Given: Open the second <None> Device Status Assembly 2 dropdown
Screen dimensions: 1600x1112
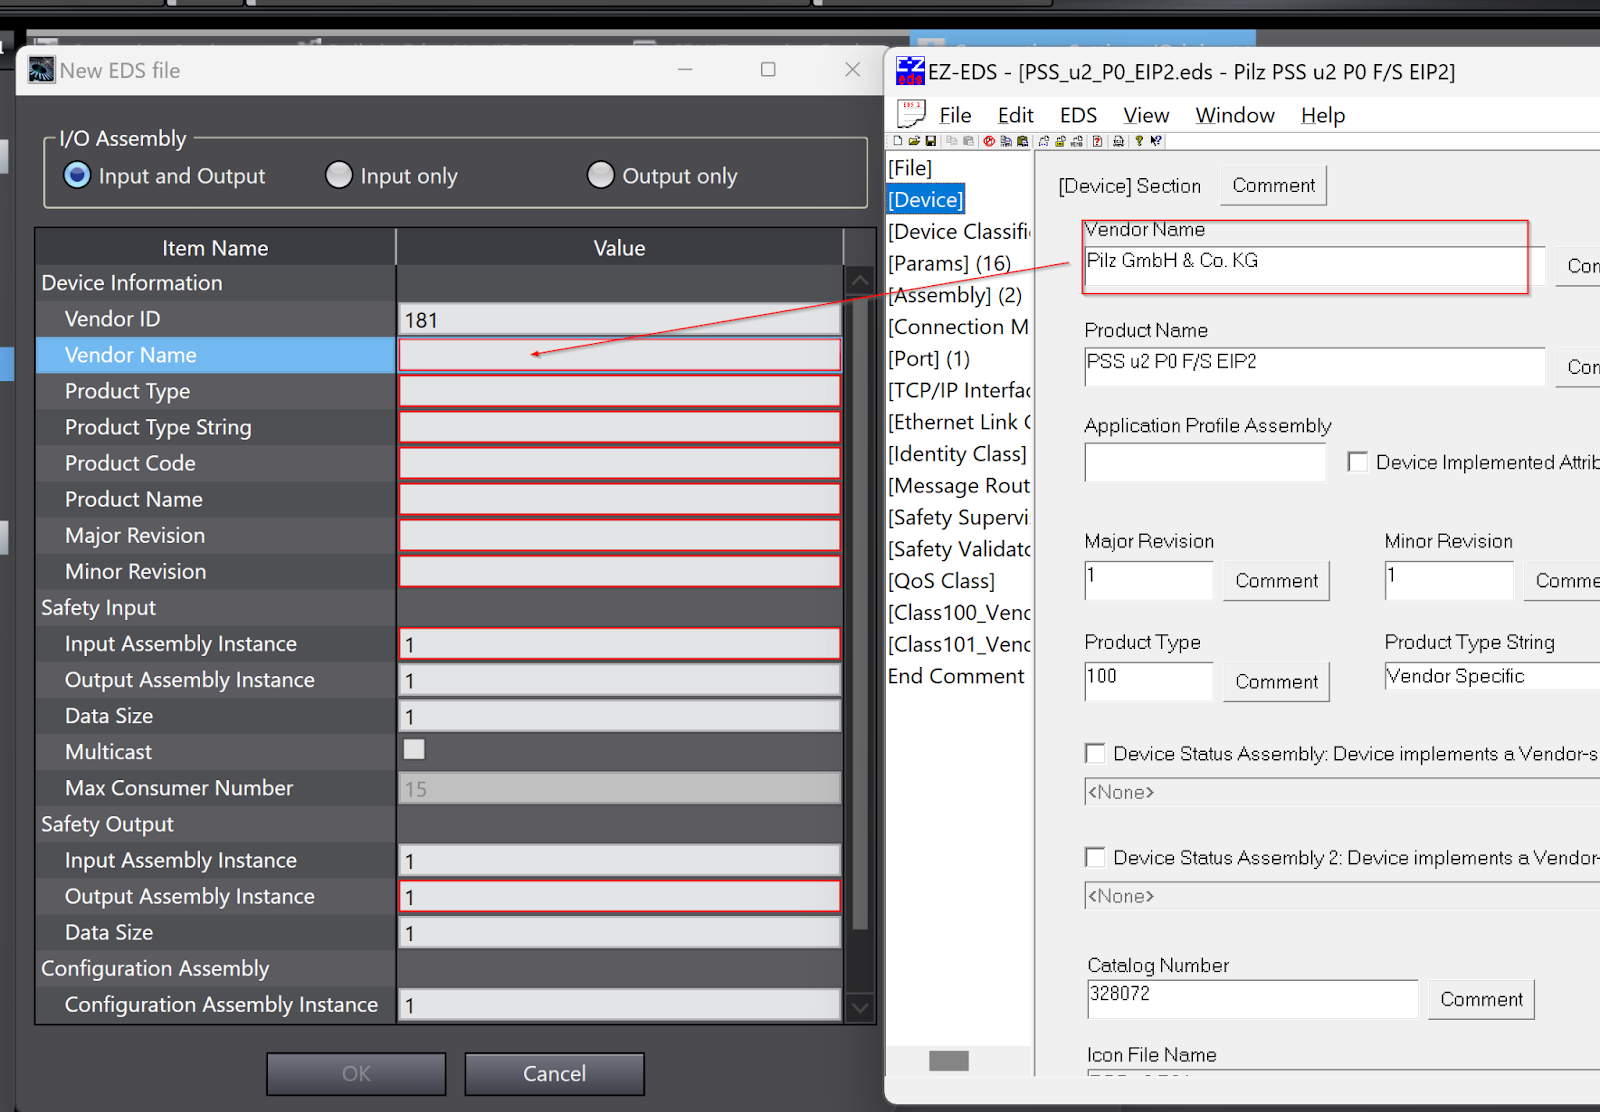Looking at the screenshot, I should click(1342, 896).
